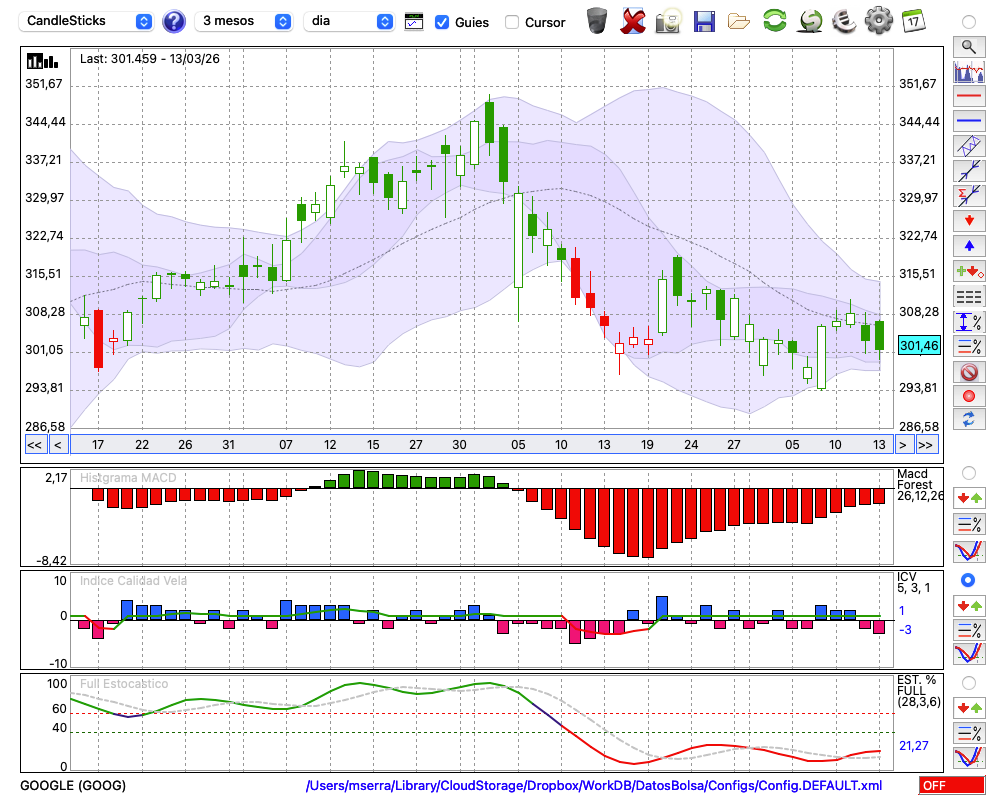Click the camera snapshot icon

(x=668, y=21)
